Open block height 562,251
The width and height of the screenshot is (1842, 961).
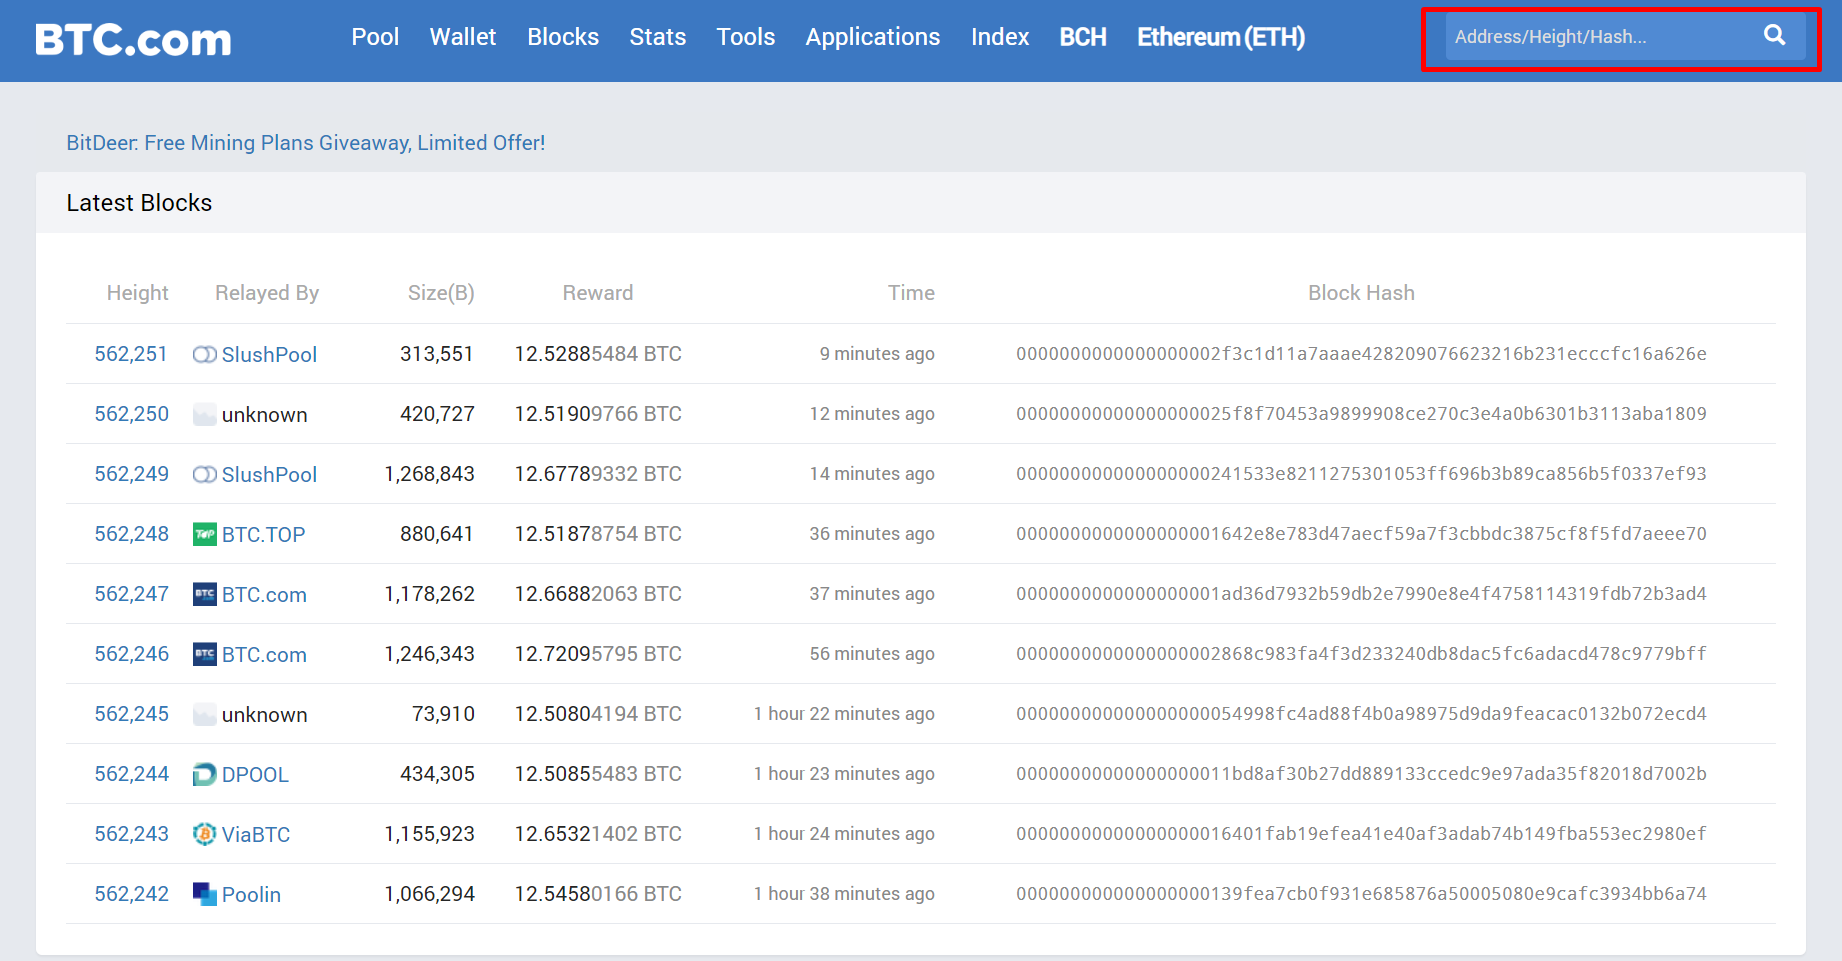(x=131, y=354)
